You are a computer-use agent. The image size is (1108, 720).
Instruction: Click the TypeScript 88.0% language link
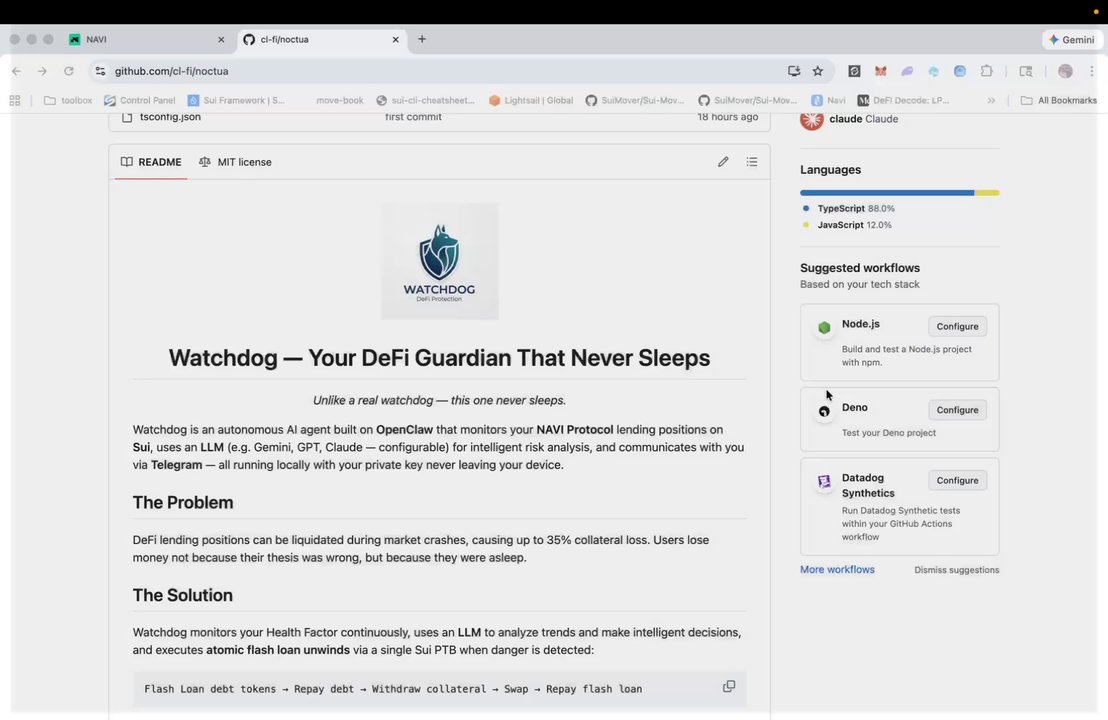(x=849, y=208)
